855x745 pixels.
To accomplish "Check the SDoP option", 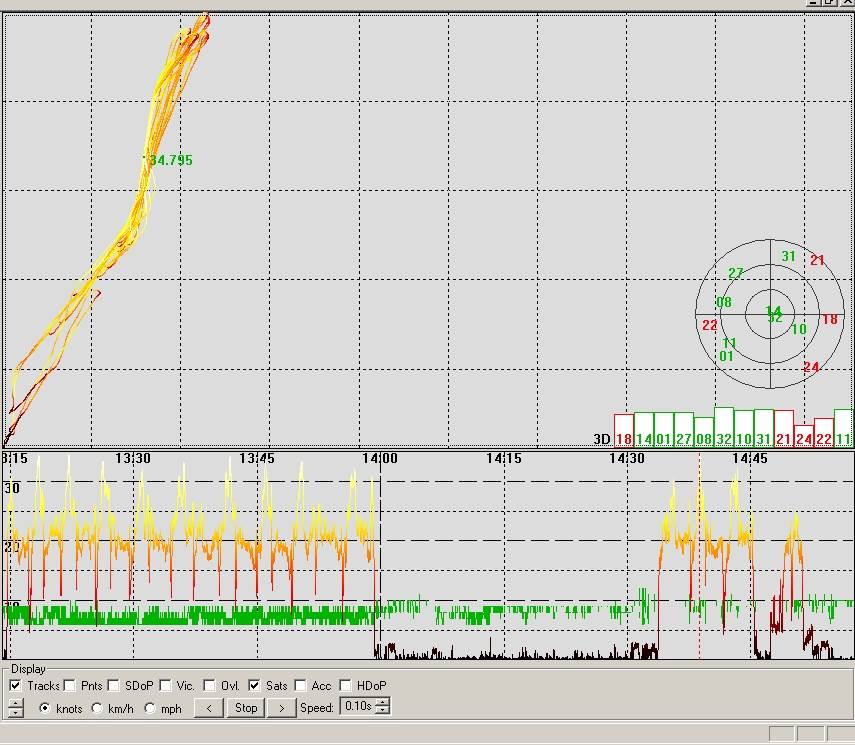I will [x=113, y=686].
